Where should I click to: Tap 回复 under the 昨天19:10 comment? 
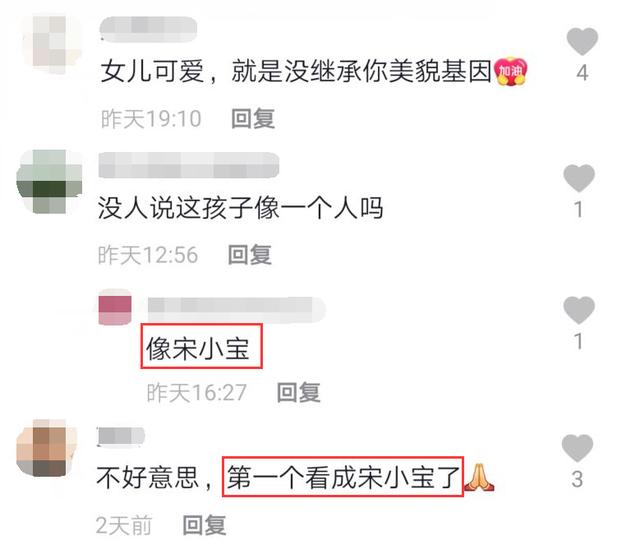point(253,119)
